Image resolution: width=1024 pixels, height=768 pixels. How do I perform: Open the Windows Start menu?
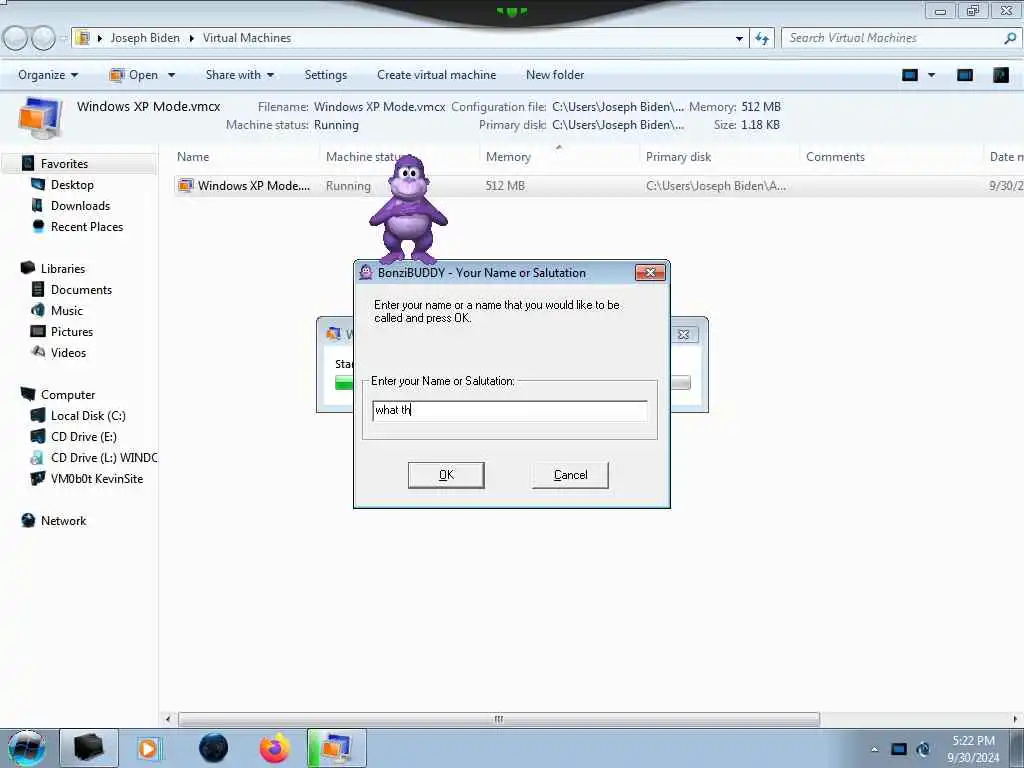(27, 748)
